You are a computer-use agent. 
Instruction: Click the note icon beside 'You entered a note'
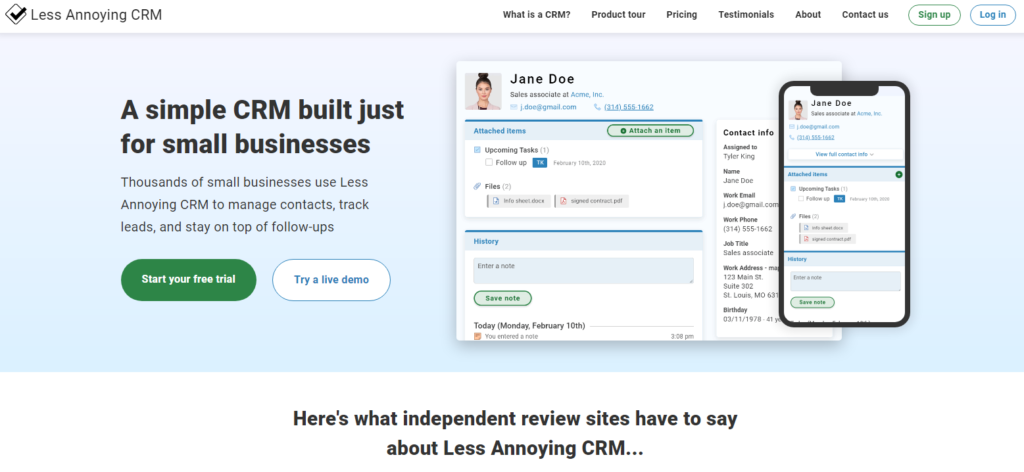point(477,336)
